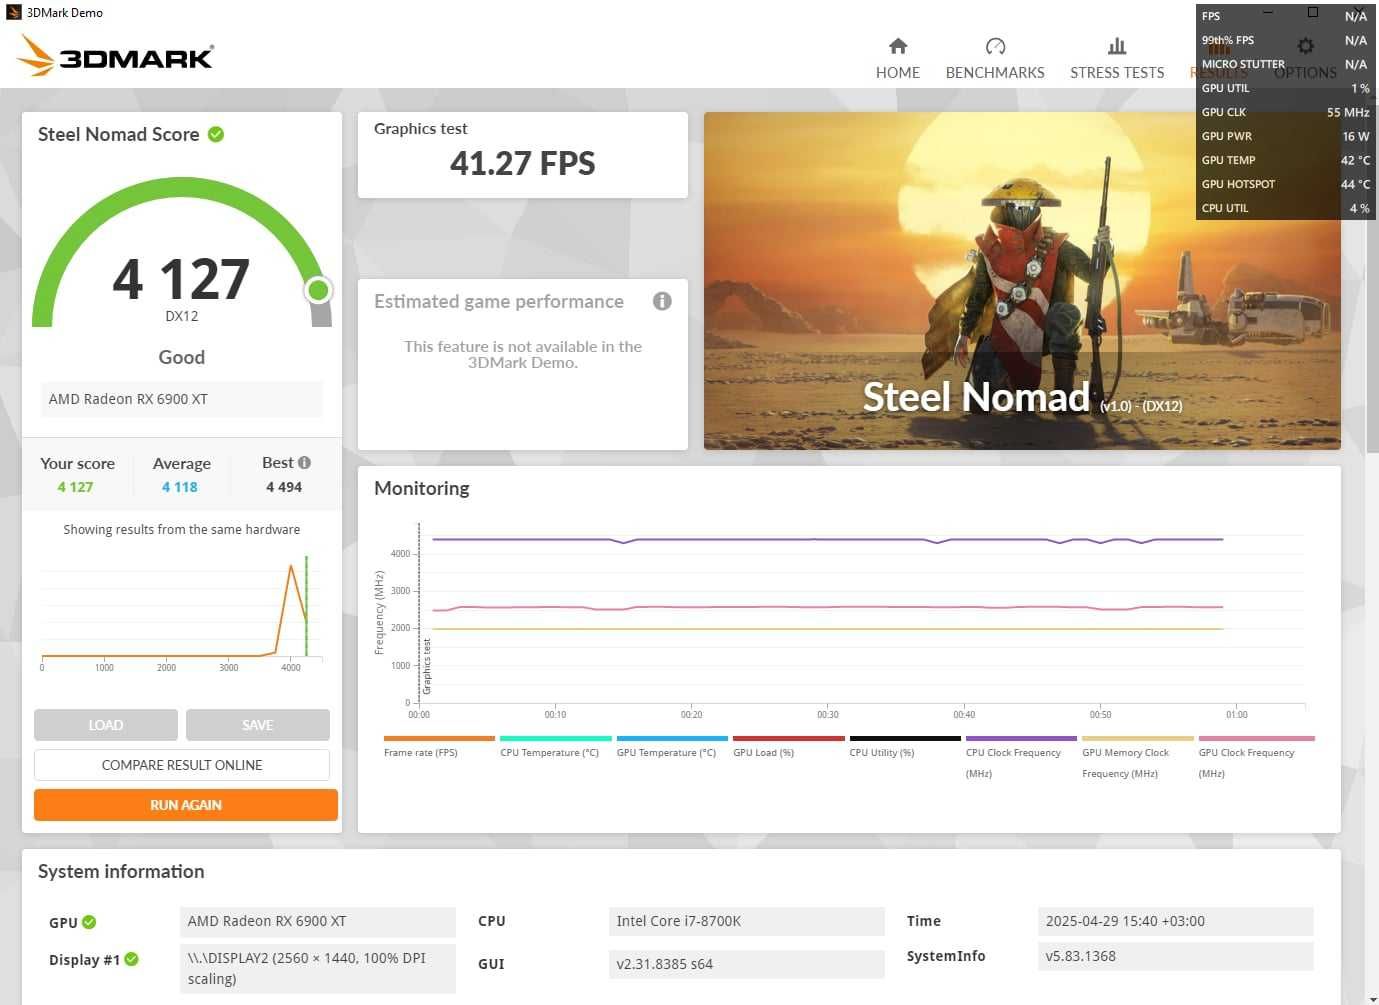The width and height of the screenshot is (1379, 1005).
Task: Toggle GPU Load (%) legend entry
Action: (x=788, y=748)
